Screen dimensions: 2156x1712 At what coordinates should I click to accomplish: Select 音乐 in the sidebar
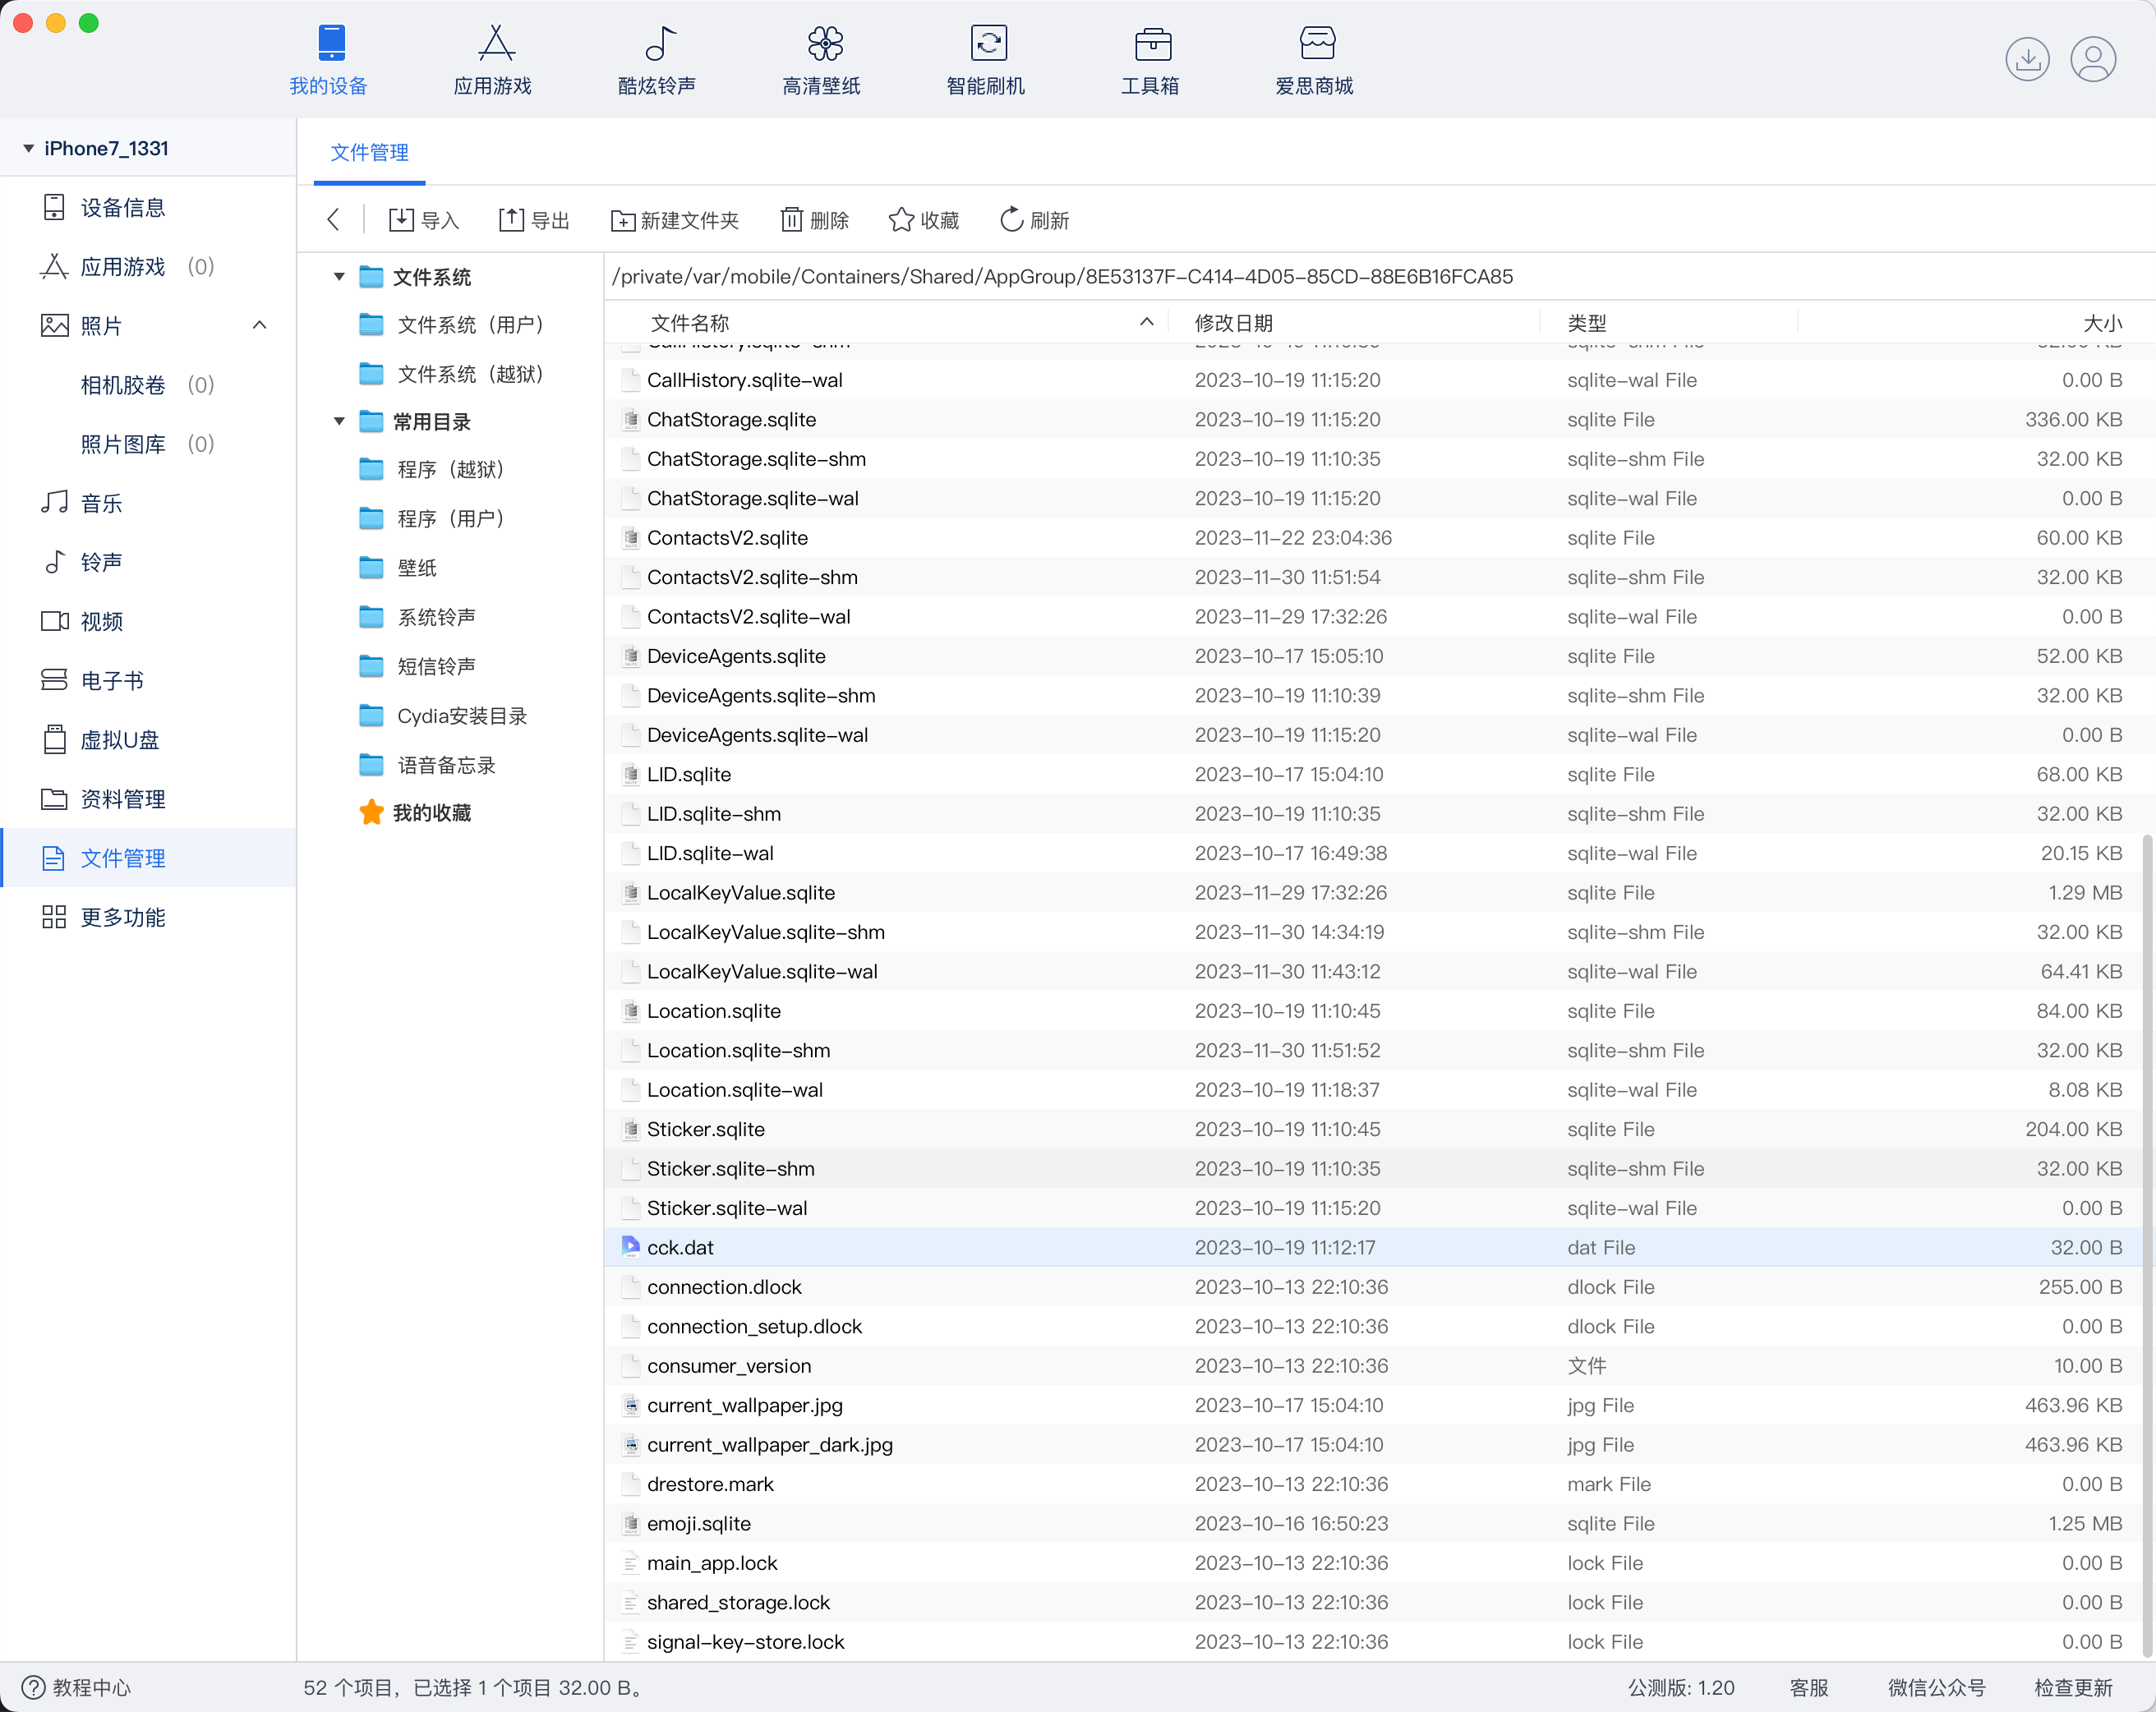[x=148, y=503]
